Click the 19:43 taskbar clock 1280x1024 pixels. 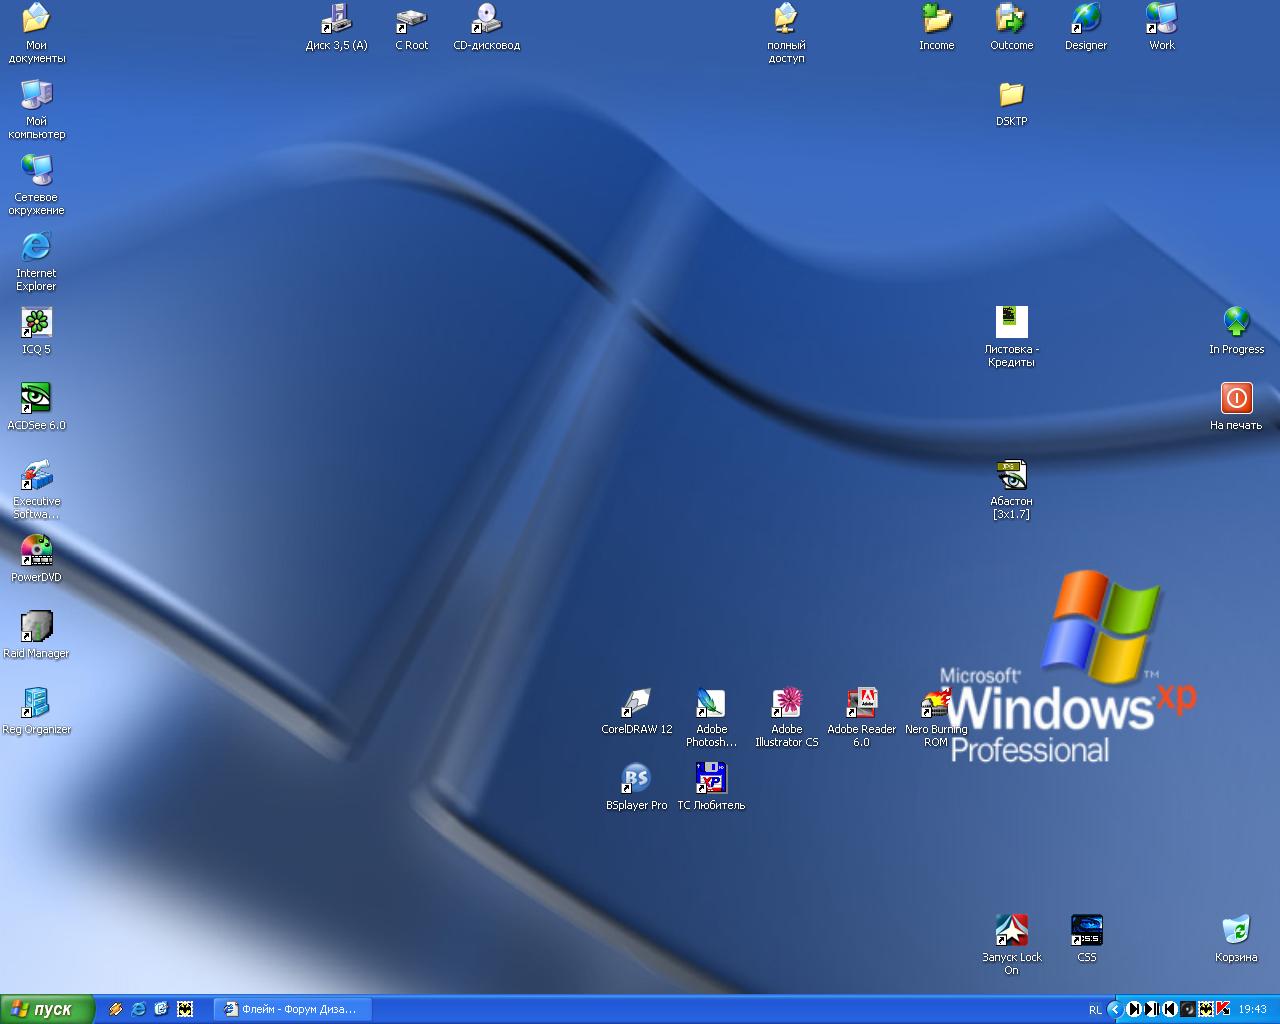1252,1010
